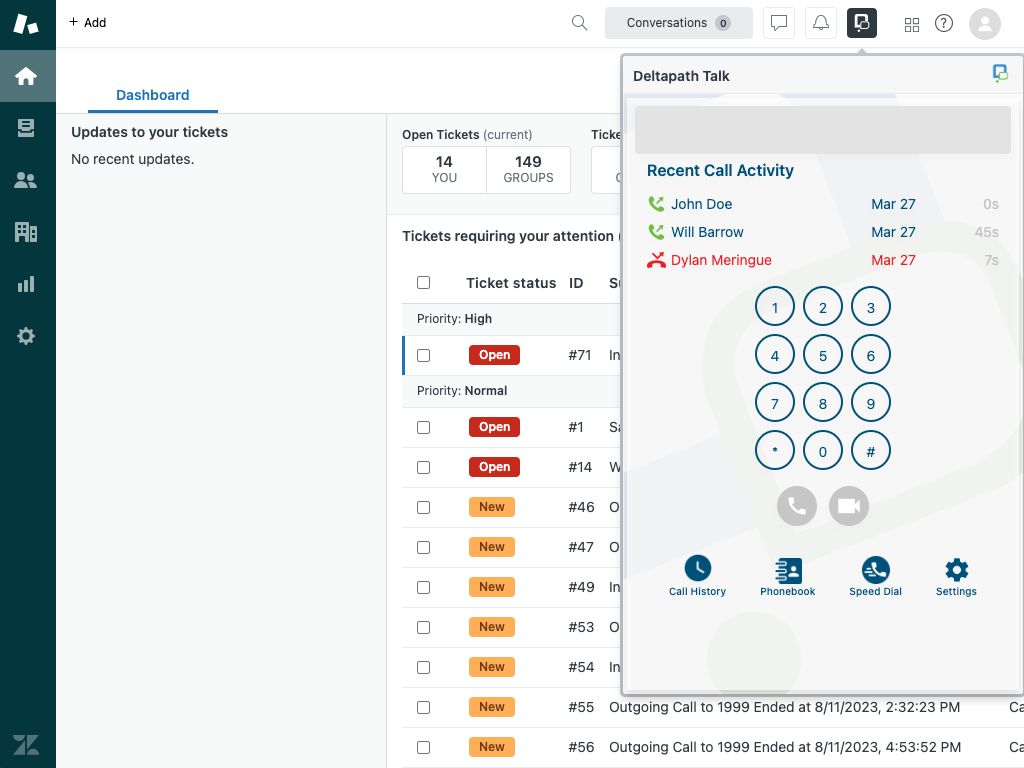Viewport: 1024px width, 768px height.
Task: Open Speed Dial in the phone panel
Action: pos(875,576)
